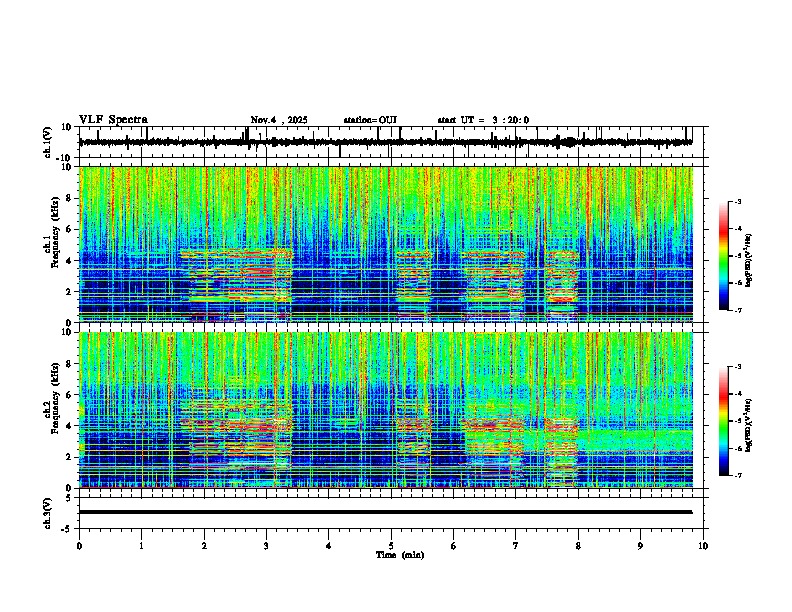Click the flat ch.3 voltage trace line
Image resolution: width=792 pixels, height=612 pixels.
coord(385,512)
